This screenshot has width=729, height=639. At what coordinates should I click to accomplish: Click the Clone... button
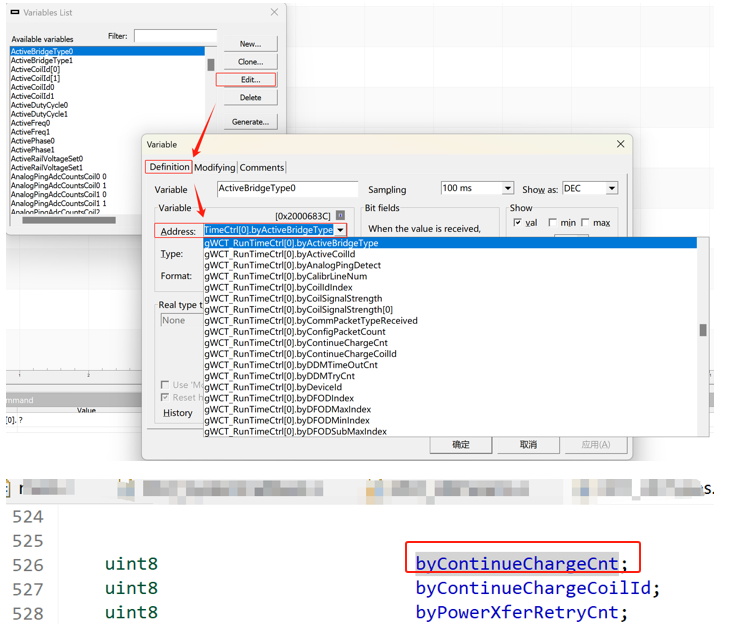[x=250, y=62]
